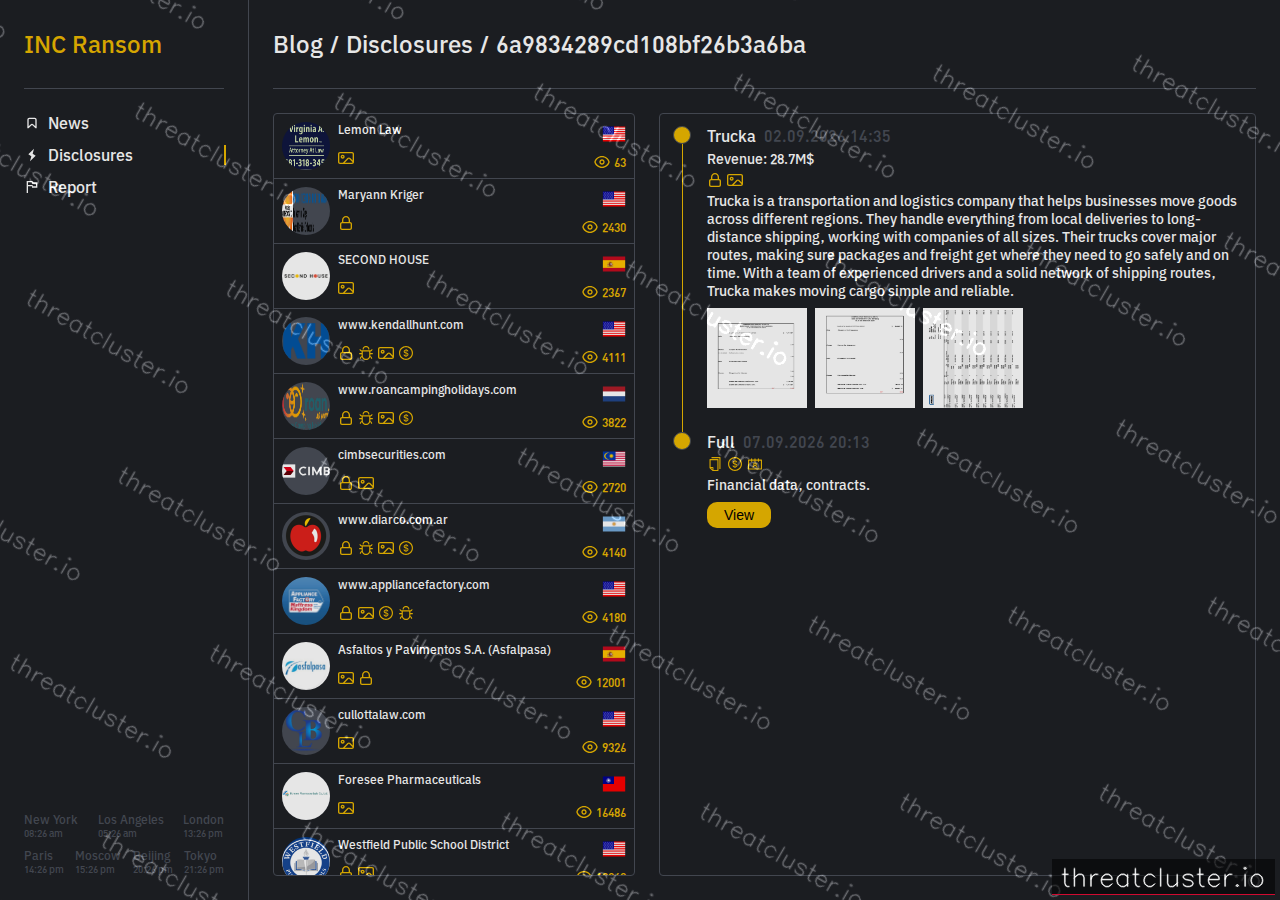The width and height of the screenshot is (1280, 900).
Task: Click image icon in SECOND HOUSE row
Action: (346, 288)
